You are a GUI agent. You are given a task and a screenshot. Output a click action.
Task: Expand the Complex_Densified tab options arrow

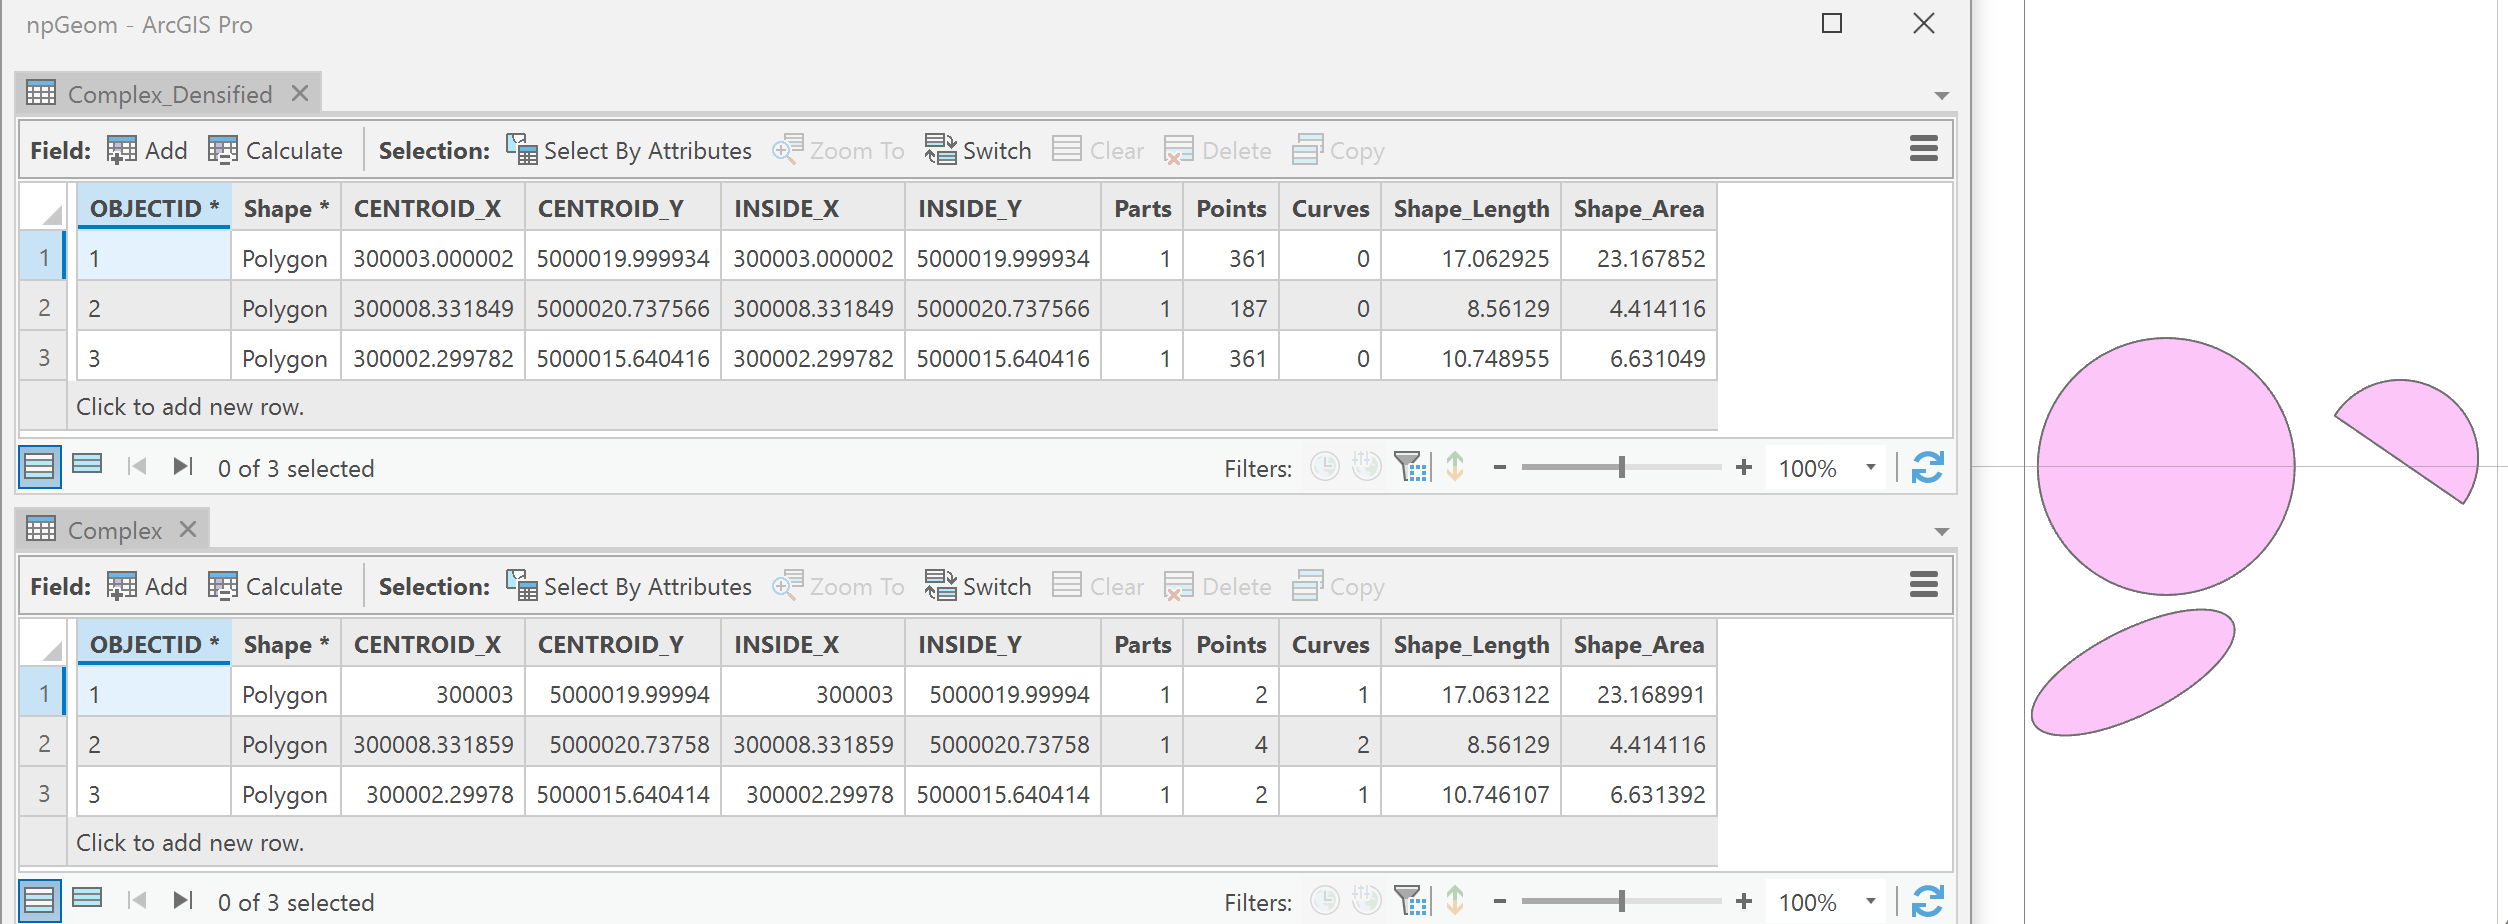(1941, 93)
